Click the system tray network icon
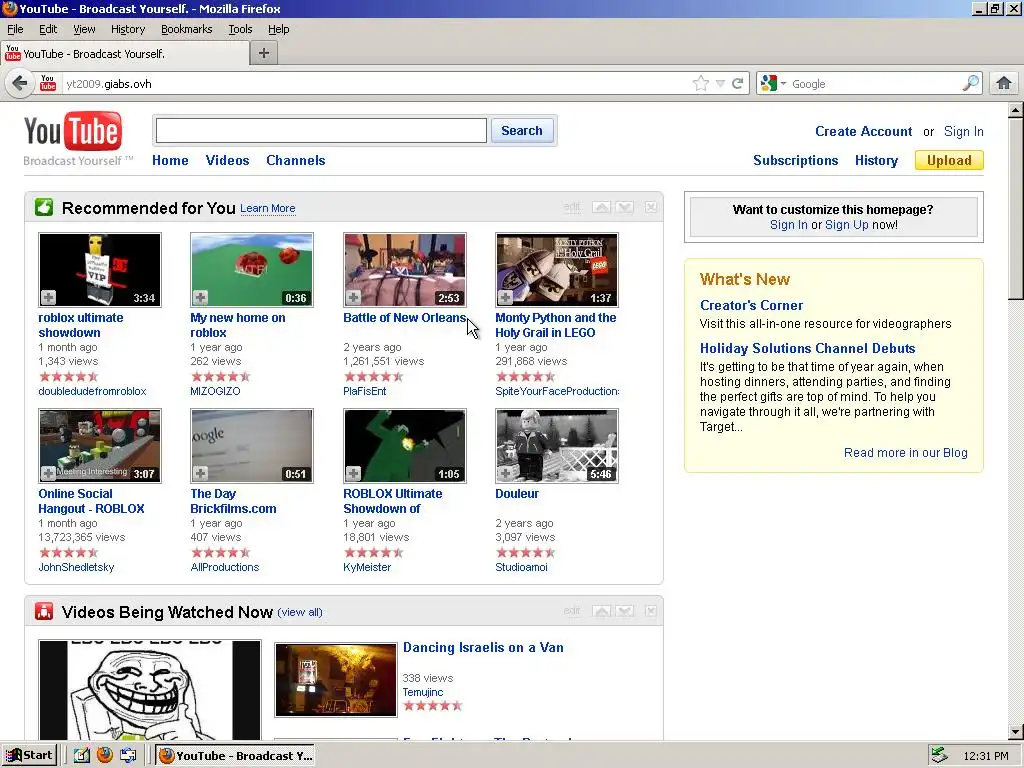This screenshot has height=768, width=1024. pyautogui.click(x=939, y=755)
